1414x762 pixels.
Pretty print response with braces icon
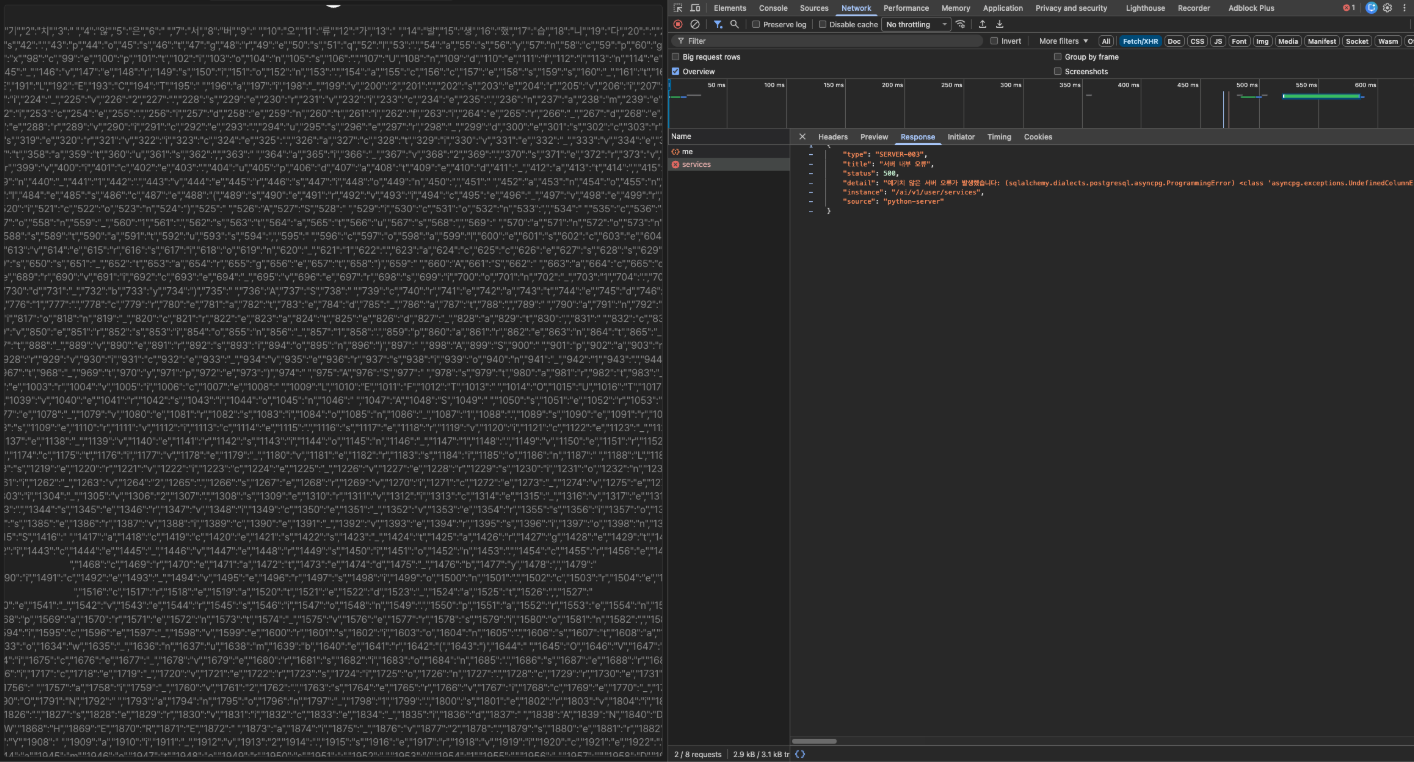tap(799, 754)
